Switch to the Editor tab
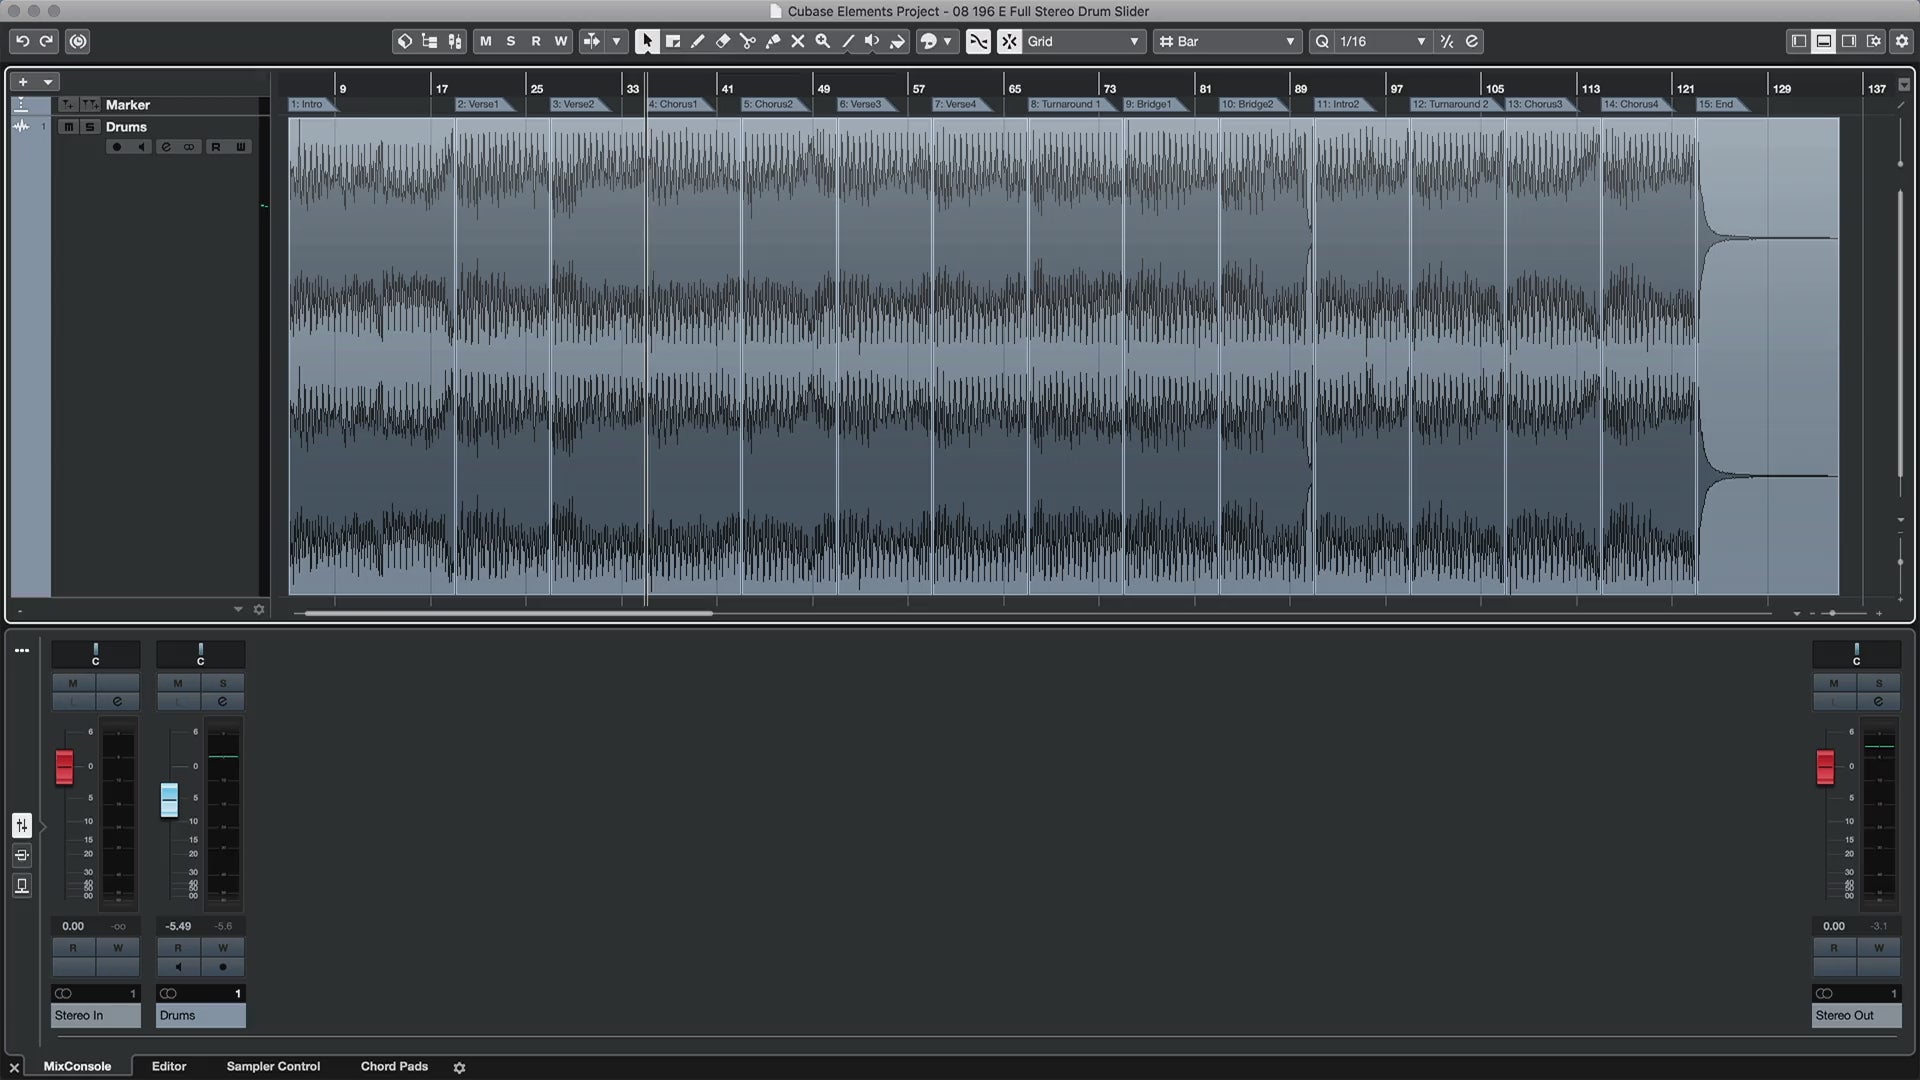 pos(169,1066)
